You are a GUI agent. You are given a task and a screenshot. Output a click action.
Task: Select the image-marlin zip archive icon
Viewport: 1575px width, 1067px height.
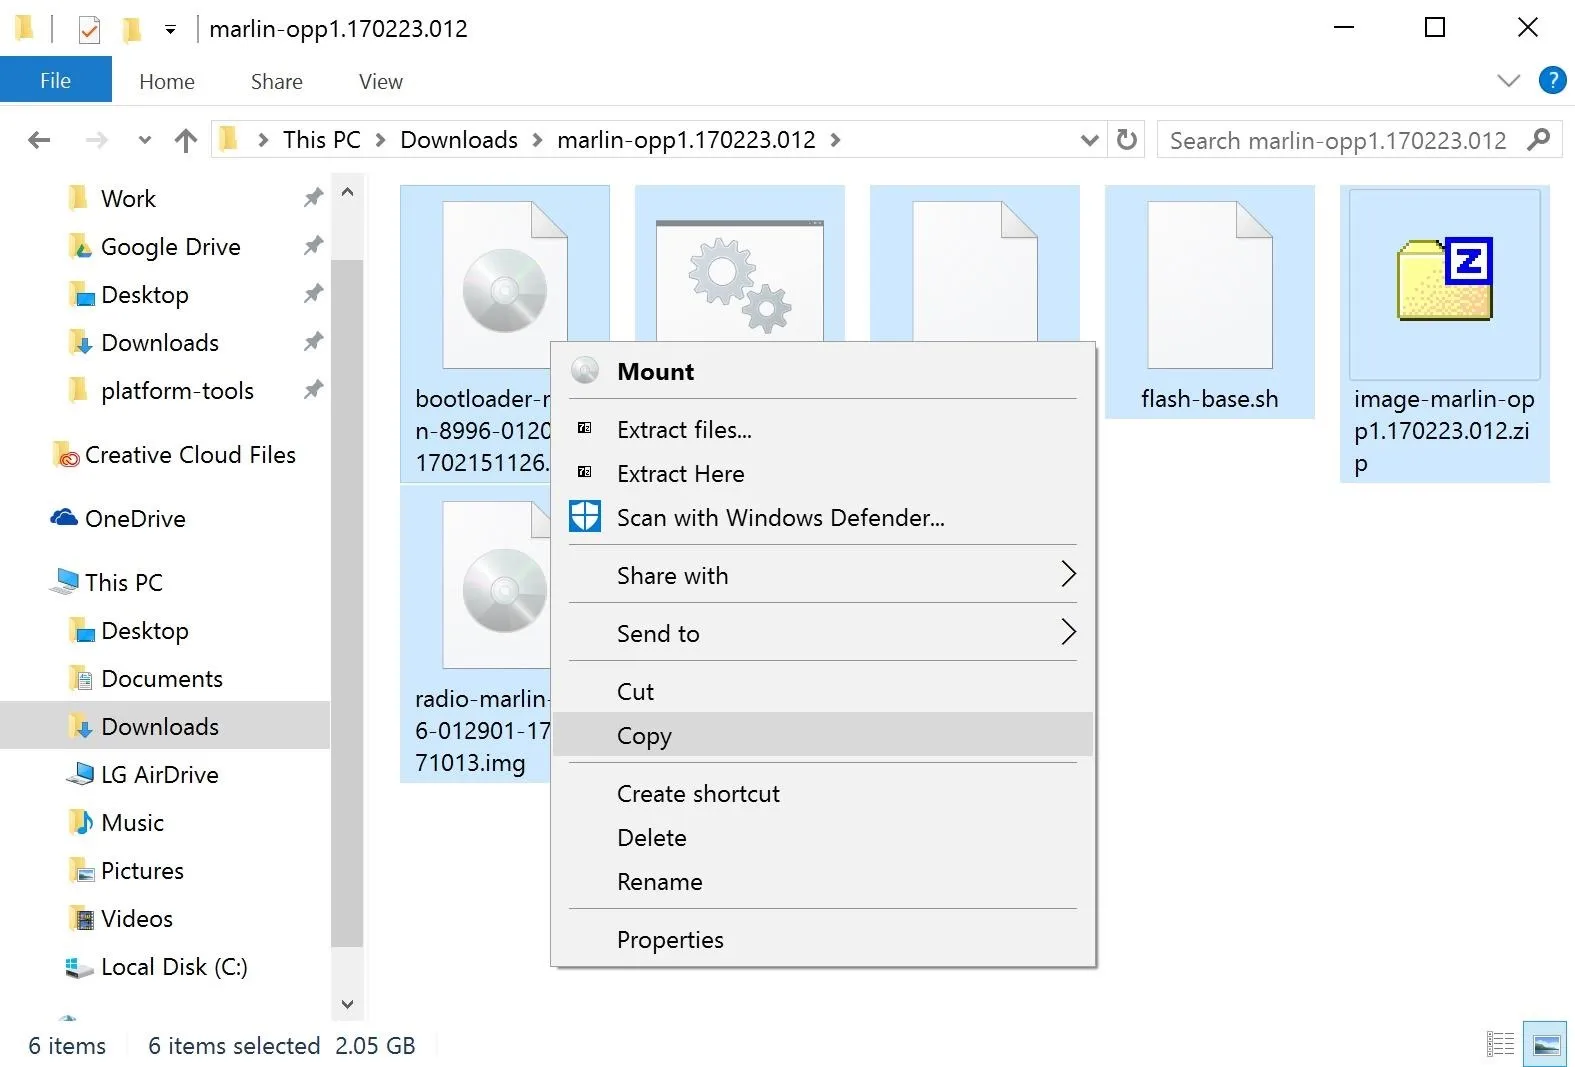click(x=1444, y=279)
